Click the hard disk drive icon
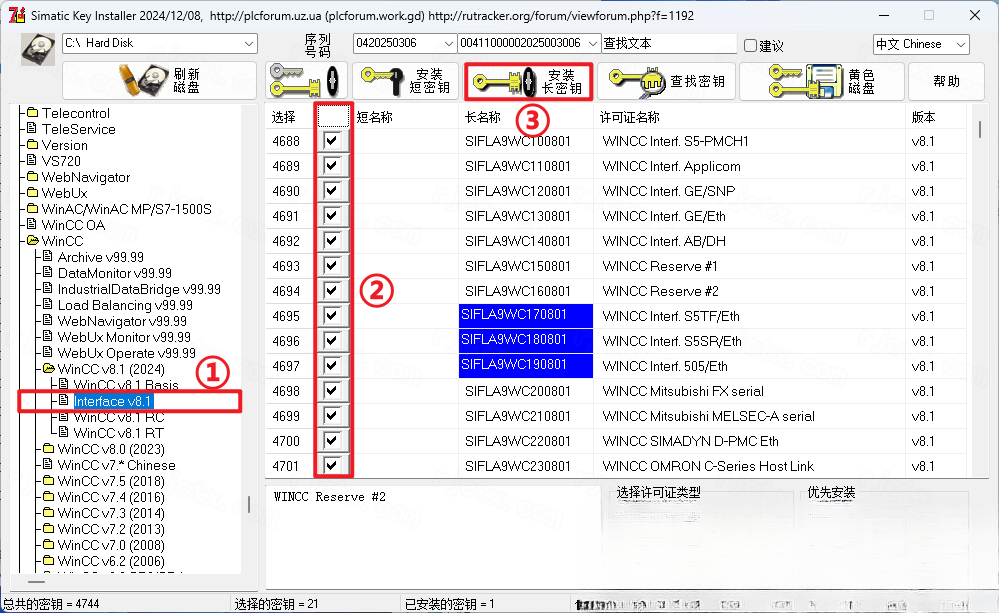Viewport: 999px width, 613px height. (38, 49)
